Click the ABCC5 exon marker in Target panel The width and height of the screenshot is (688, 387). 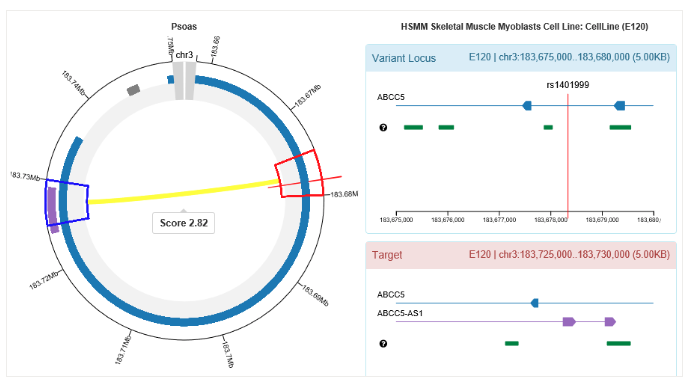(534, 303)
